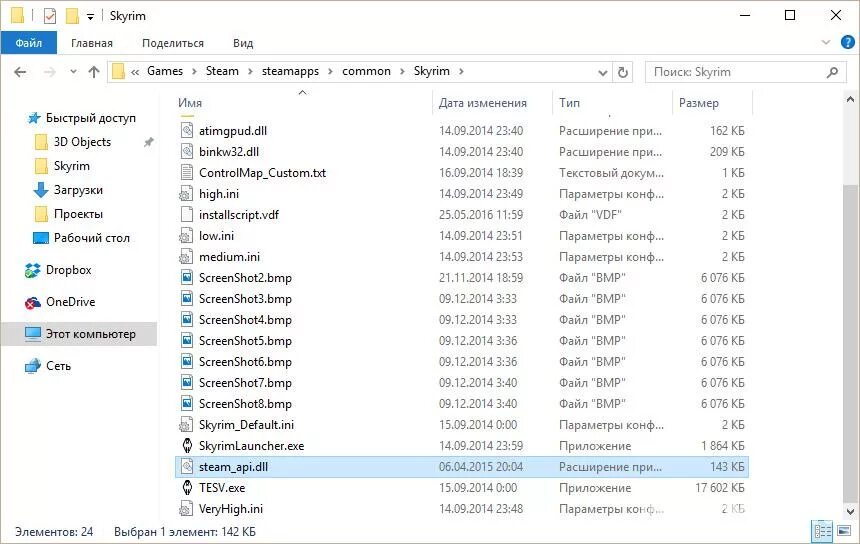Click the ScreenShot5.bmp image icon
This screenshot has width=860, height=544.
[x=187, y=341]
